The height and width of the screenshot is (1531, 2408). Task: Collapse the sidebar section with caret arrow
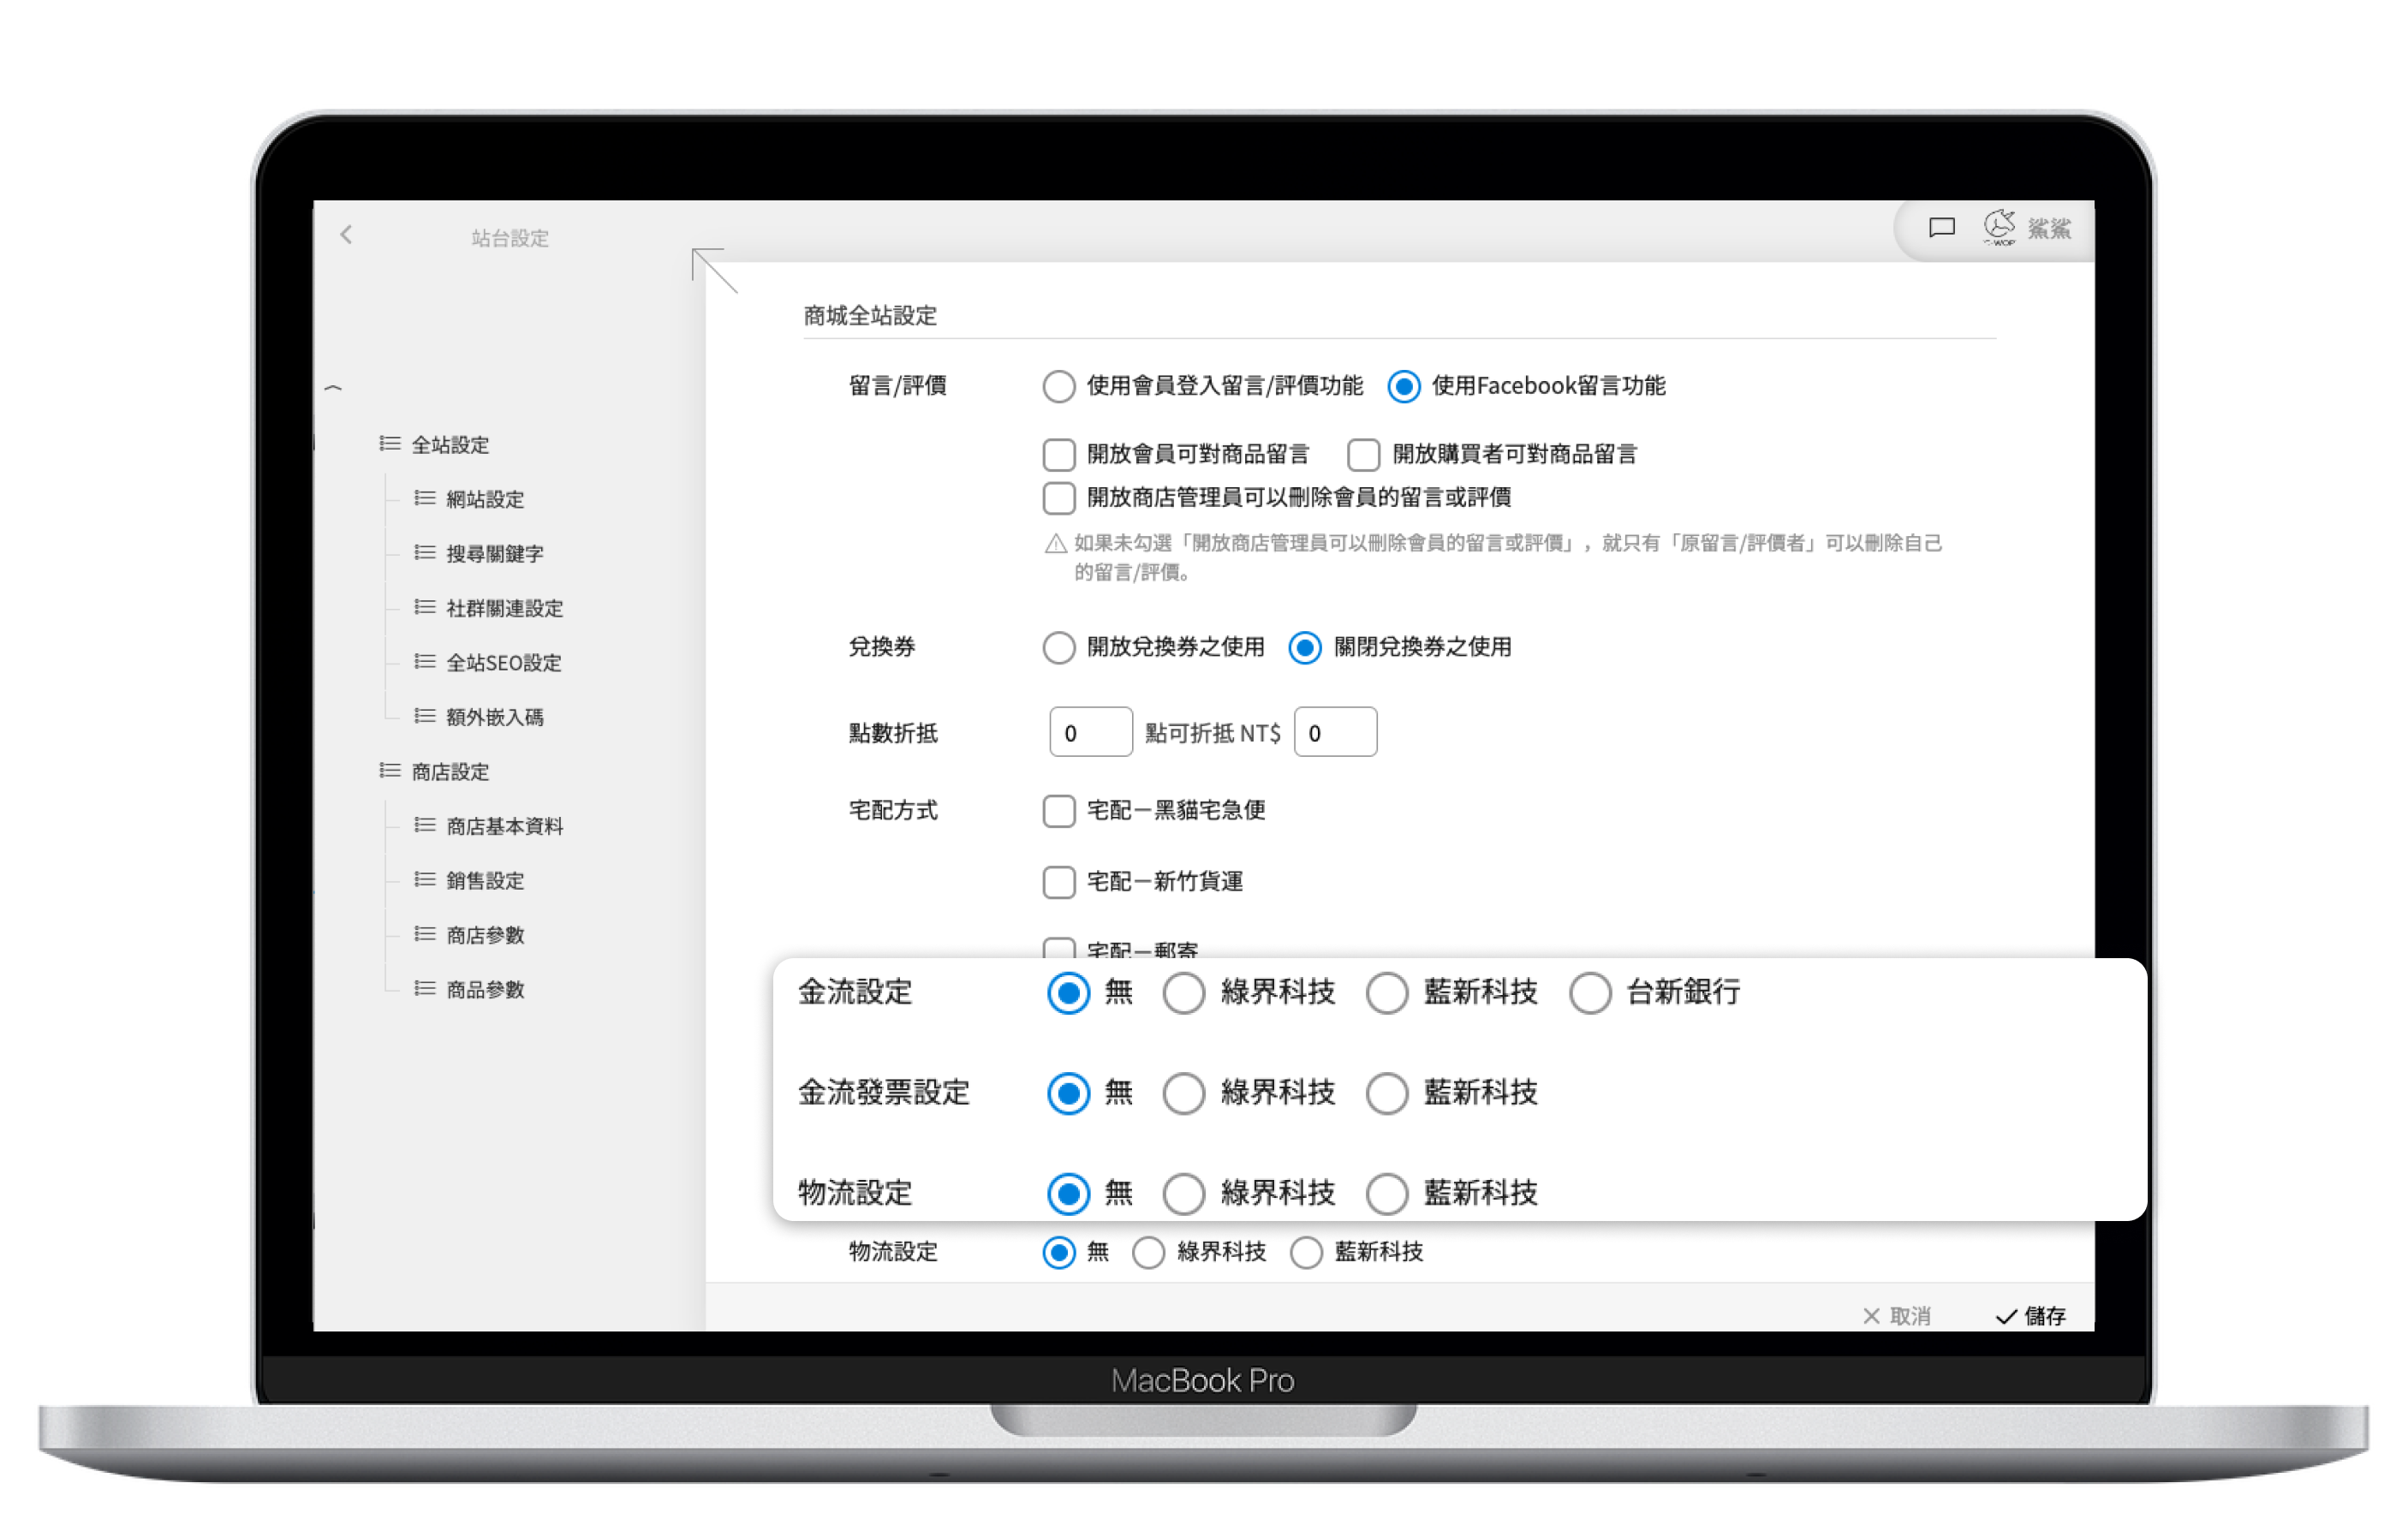click(x=334, y=388)
